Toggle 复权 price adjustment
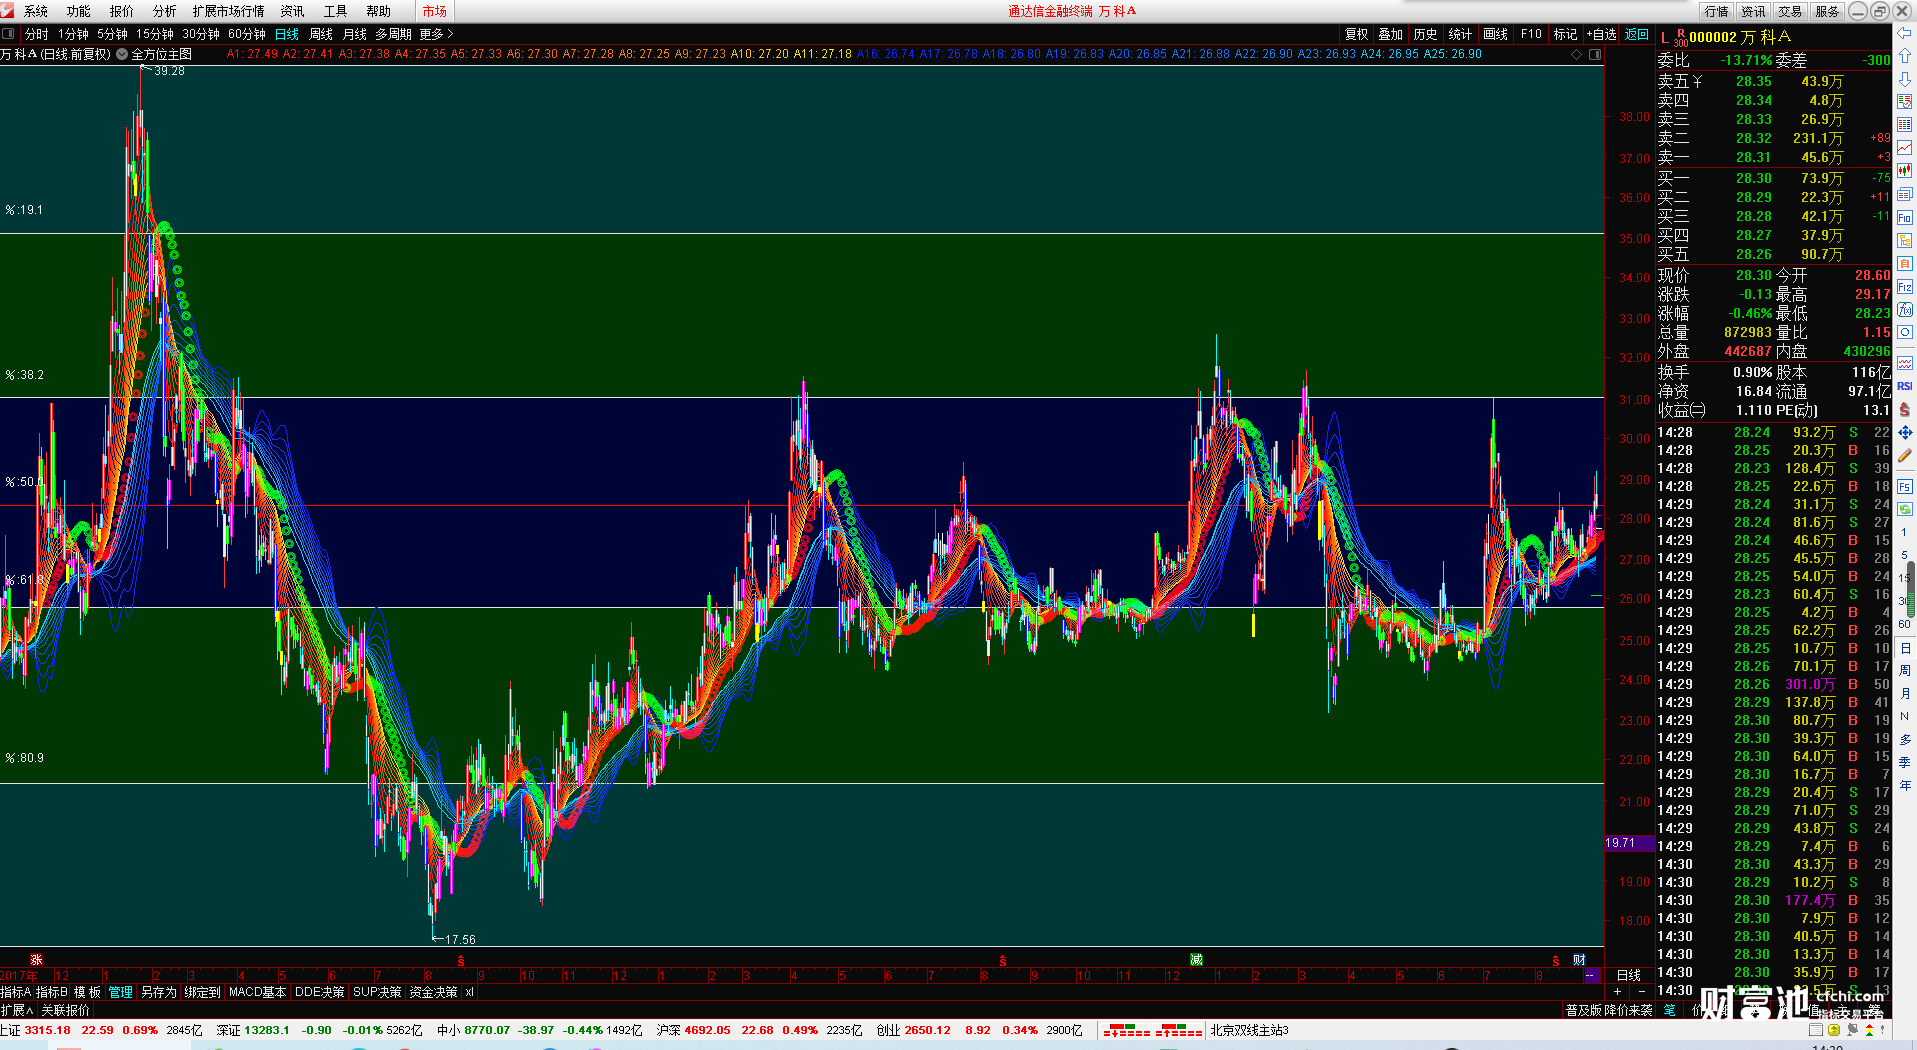Image resolution: width=1917 pixels, height=1050 pixels. [x=1356, y=34]
